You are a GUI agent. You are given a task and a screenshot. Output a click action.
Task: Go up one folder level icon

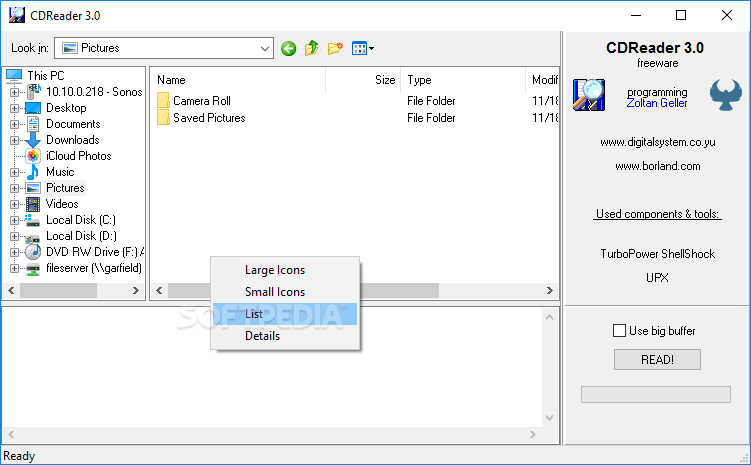(x=311, y=48)
